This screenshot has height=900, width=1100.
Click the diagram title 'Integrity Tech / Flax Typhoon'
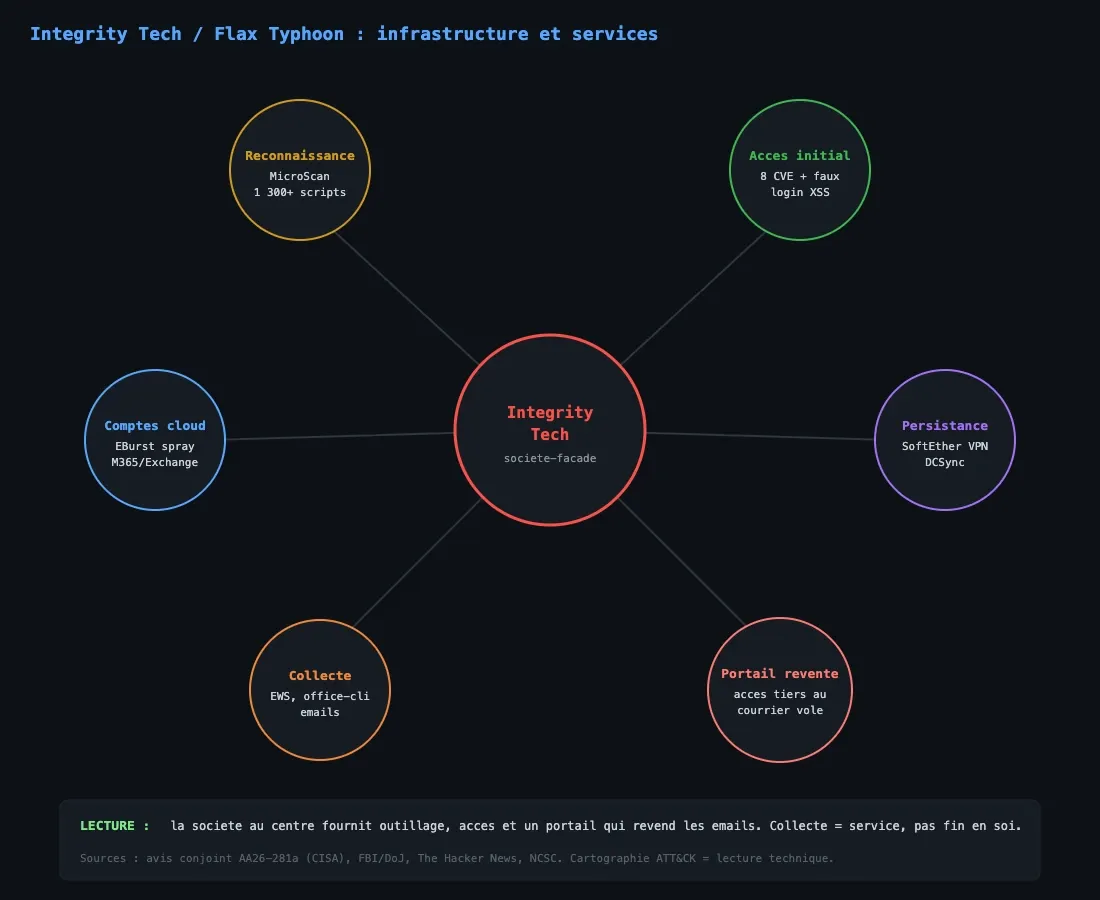pyautogui.click(x=344, y=34)
